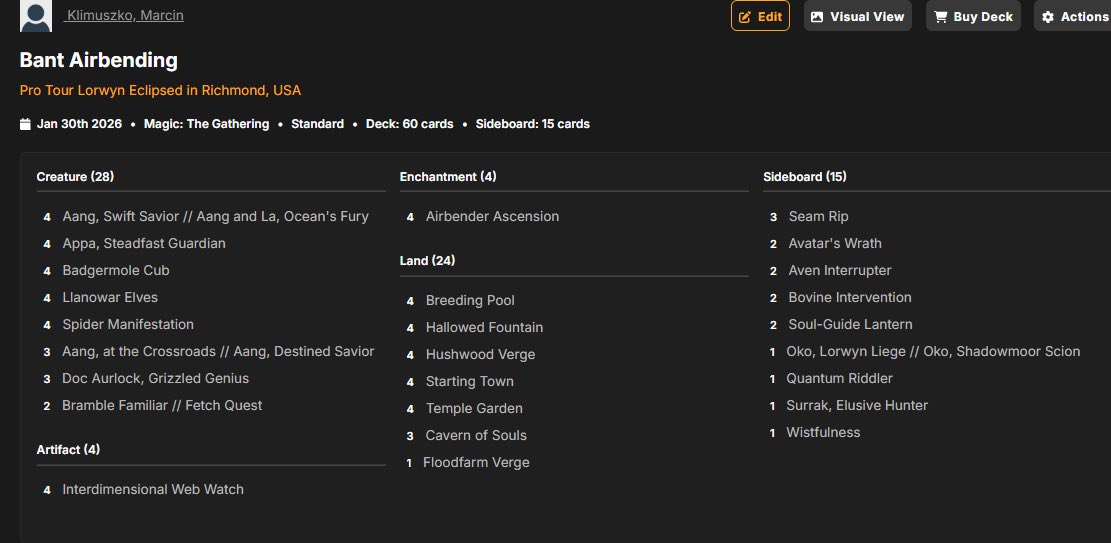Viewport: 1111px width, 543px height.
Task: Click the Land (24) section header
Action: point(427,261)
